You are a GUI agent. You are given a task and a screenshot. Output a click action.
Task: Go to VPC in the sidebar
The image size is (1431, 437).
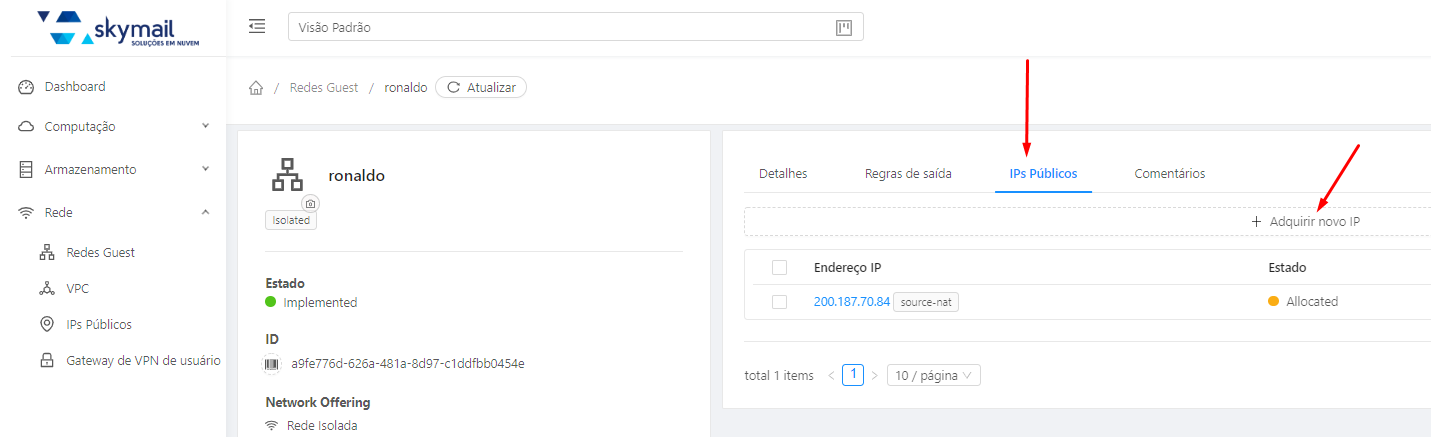[x=77, y=288]
